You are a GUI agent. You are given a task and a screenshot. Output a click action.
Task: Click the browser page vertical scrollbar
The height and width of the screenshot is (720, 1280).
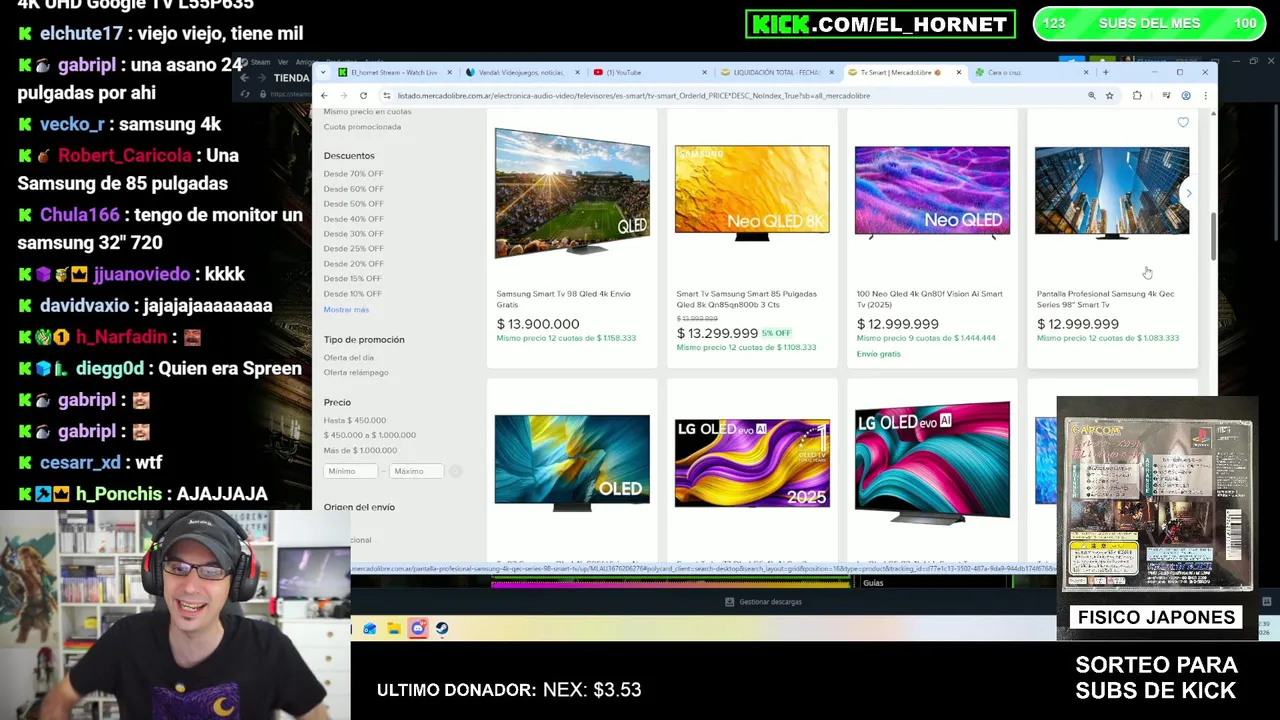point(1214,238)
